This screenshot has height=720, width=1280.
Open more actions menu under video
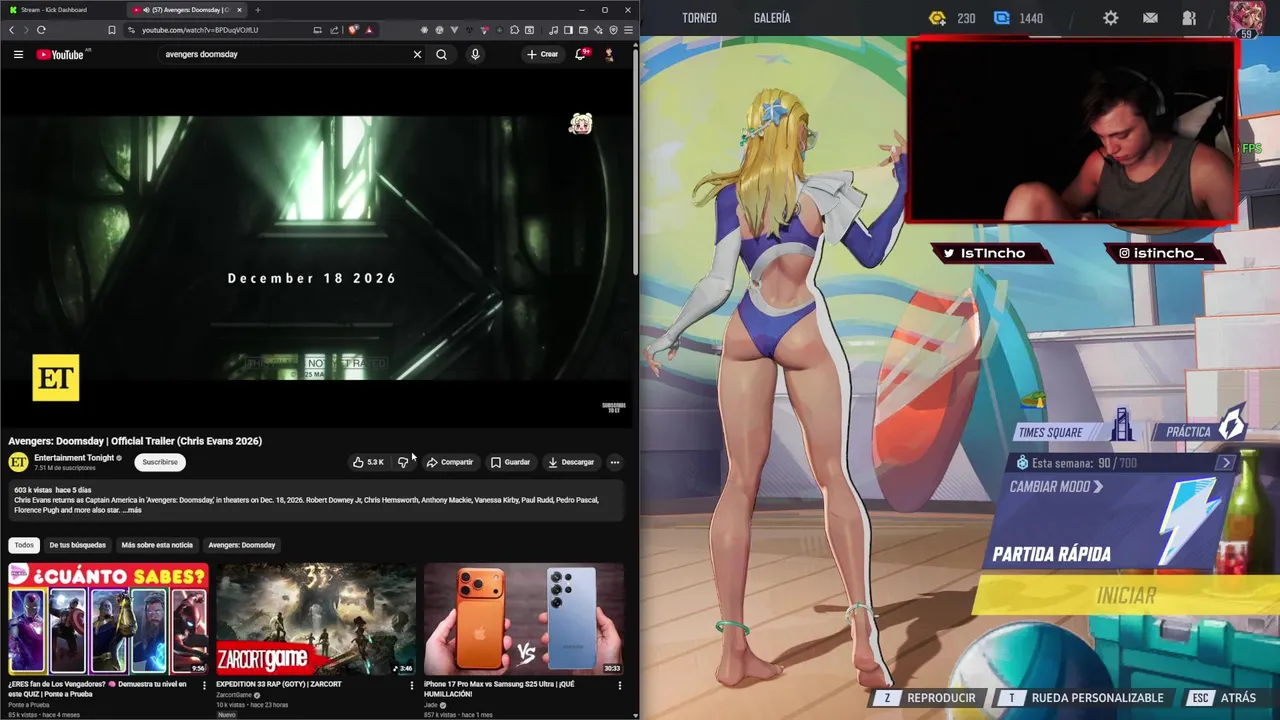tap(615, 462)
